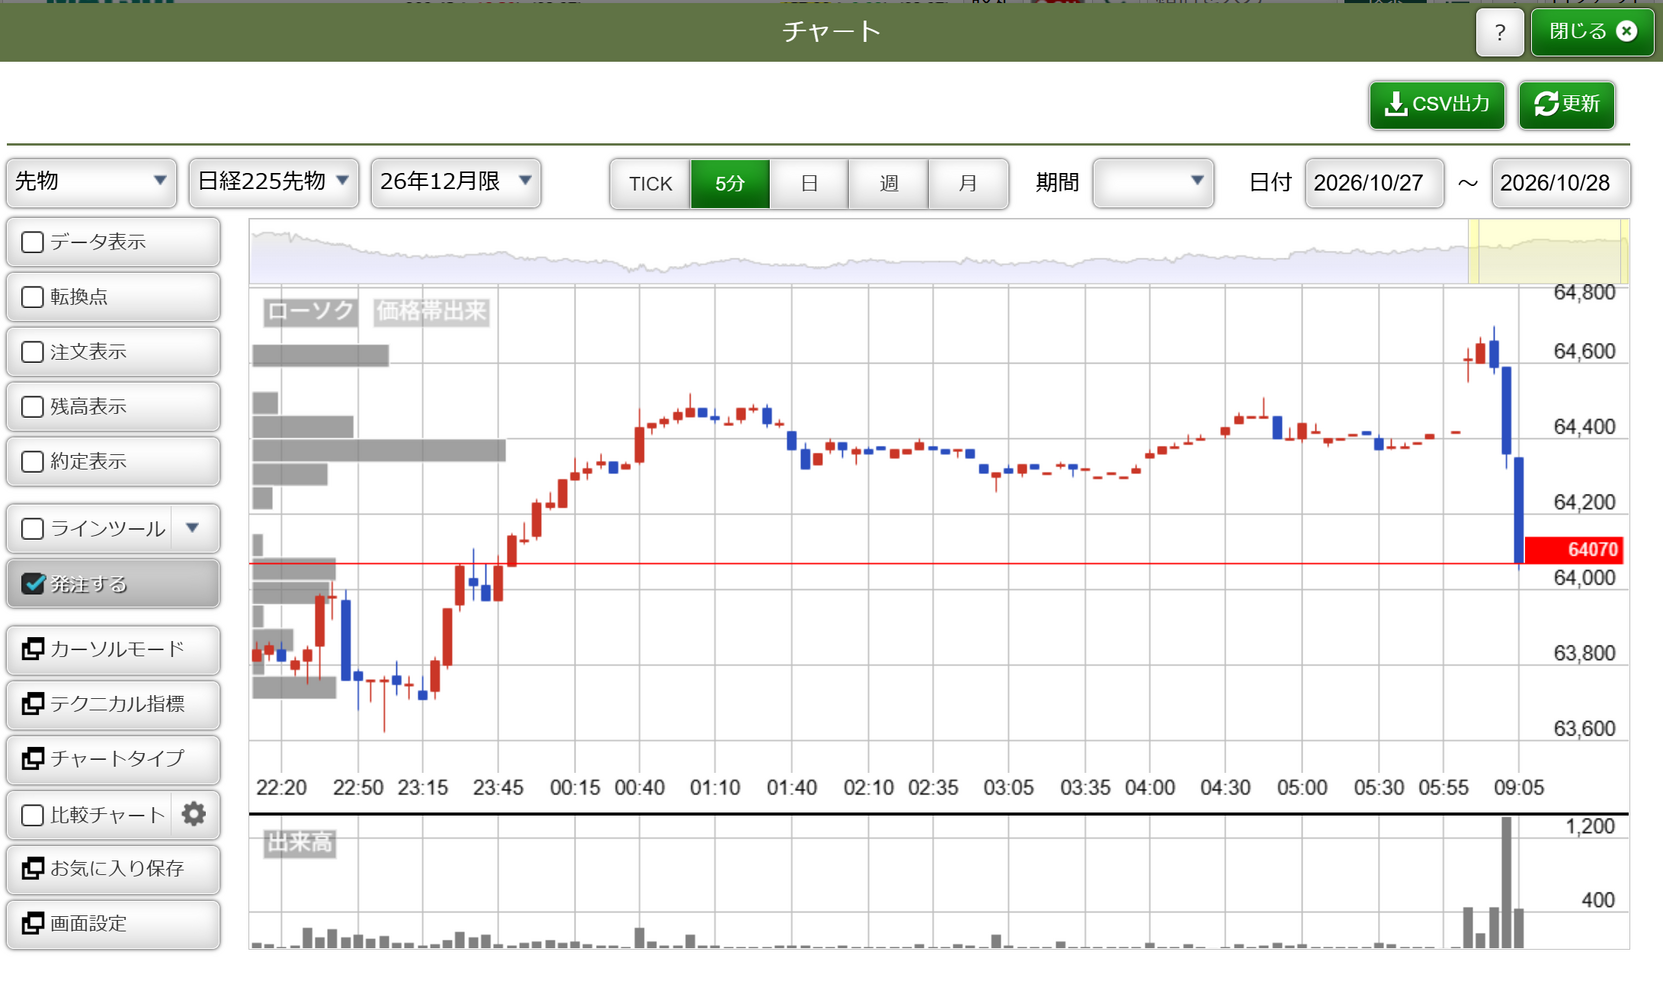This screenshot has width=1663, height=1000.
Task: Open the help question mark button
Action: pyautogui.click(x=1499, y=32)
